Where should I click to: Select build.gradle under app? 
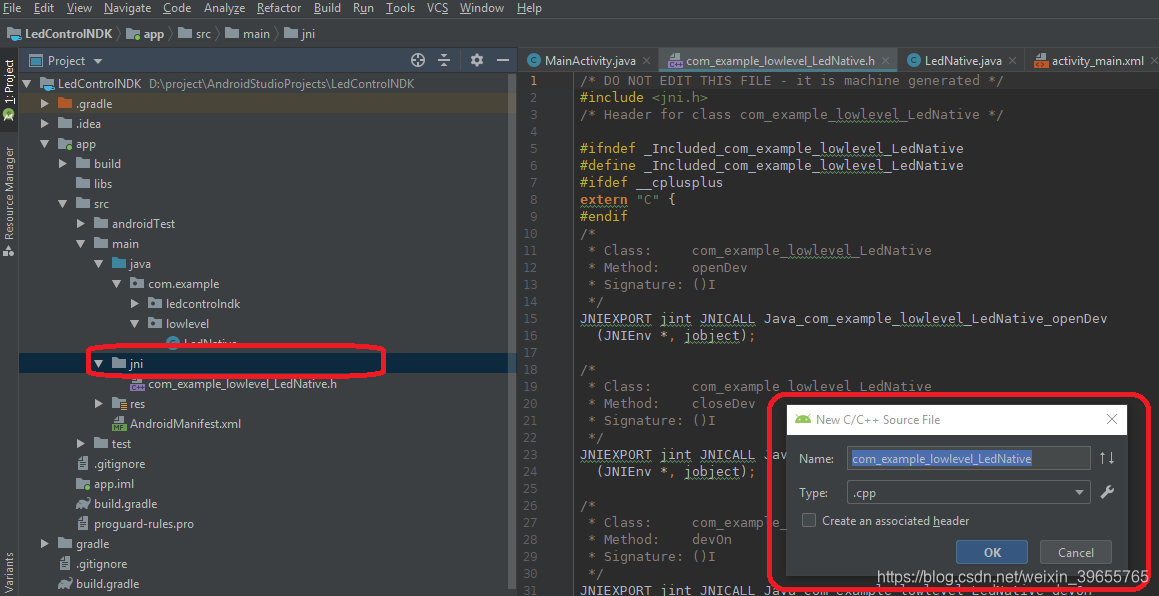point(125,504)
